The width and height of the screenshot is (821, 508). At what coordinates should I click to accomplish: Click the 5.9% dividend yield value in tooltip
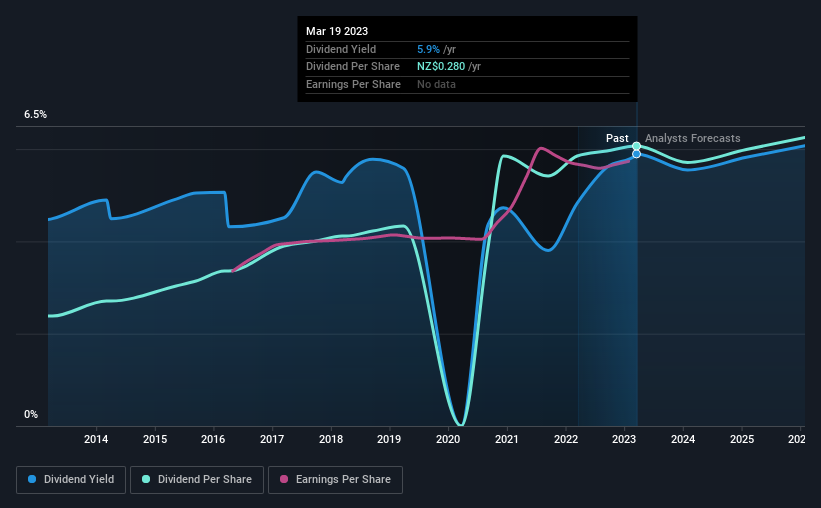428,49
